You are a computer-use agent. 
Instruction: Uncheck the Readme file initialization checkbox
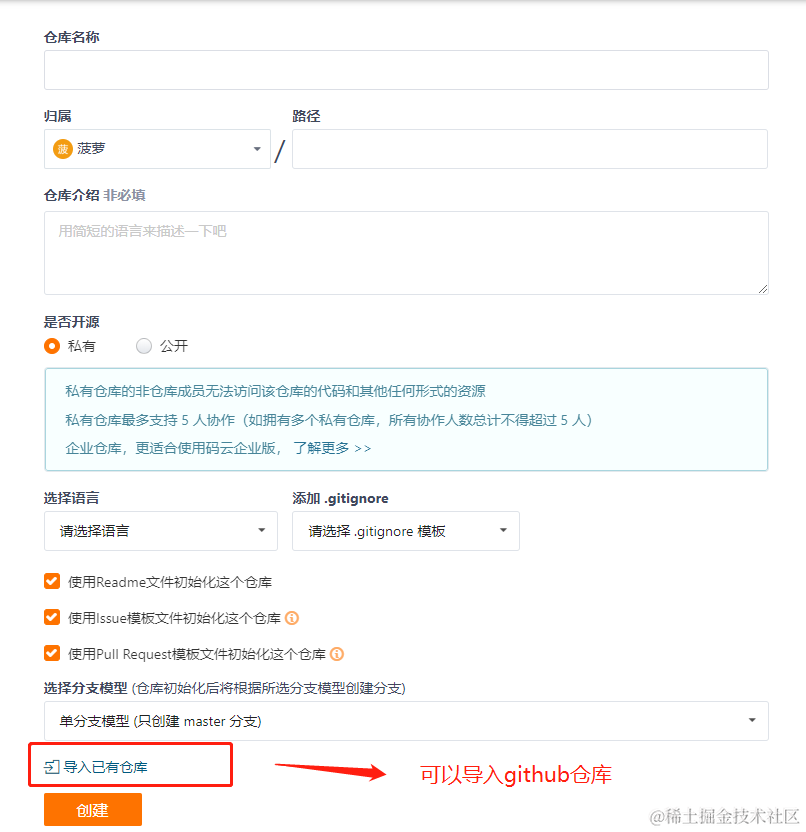pos(52,582)
